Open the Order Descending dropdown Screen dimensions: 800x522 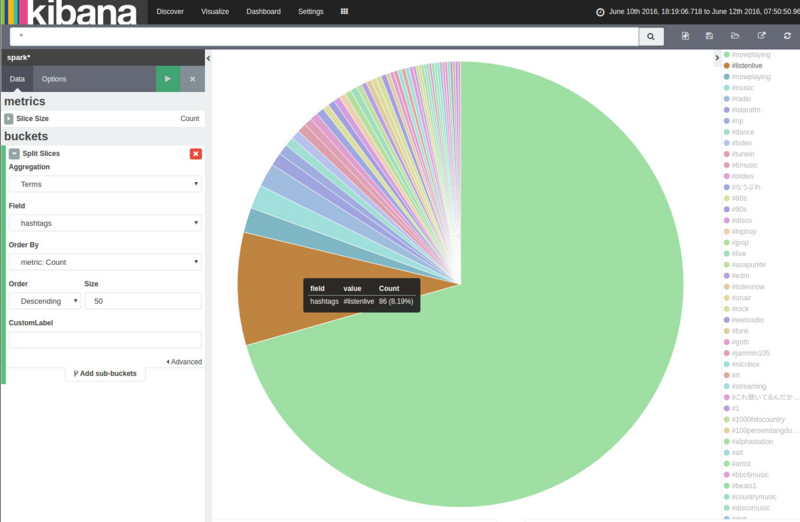click(45, 301)
